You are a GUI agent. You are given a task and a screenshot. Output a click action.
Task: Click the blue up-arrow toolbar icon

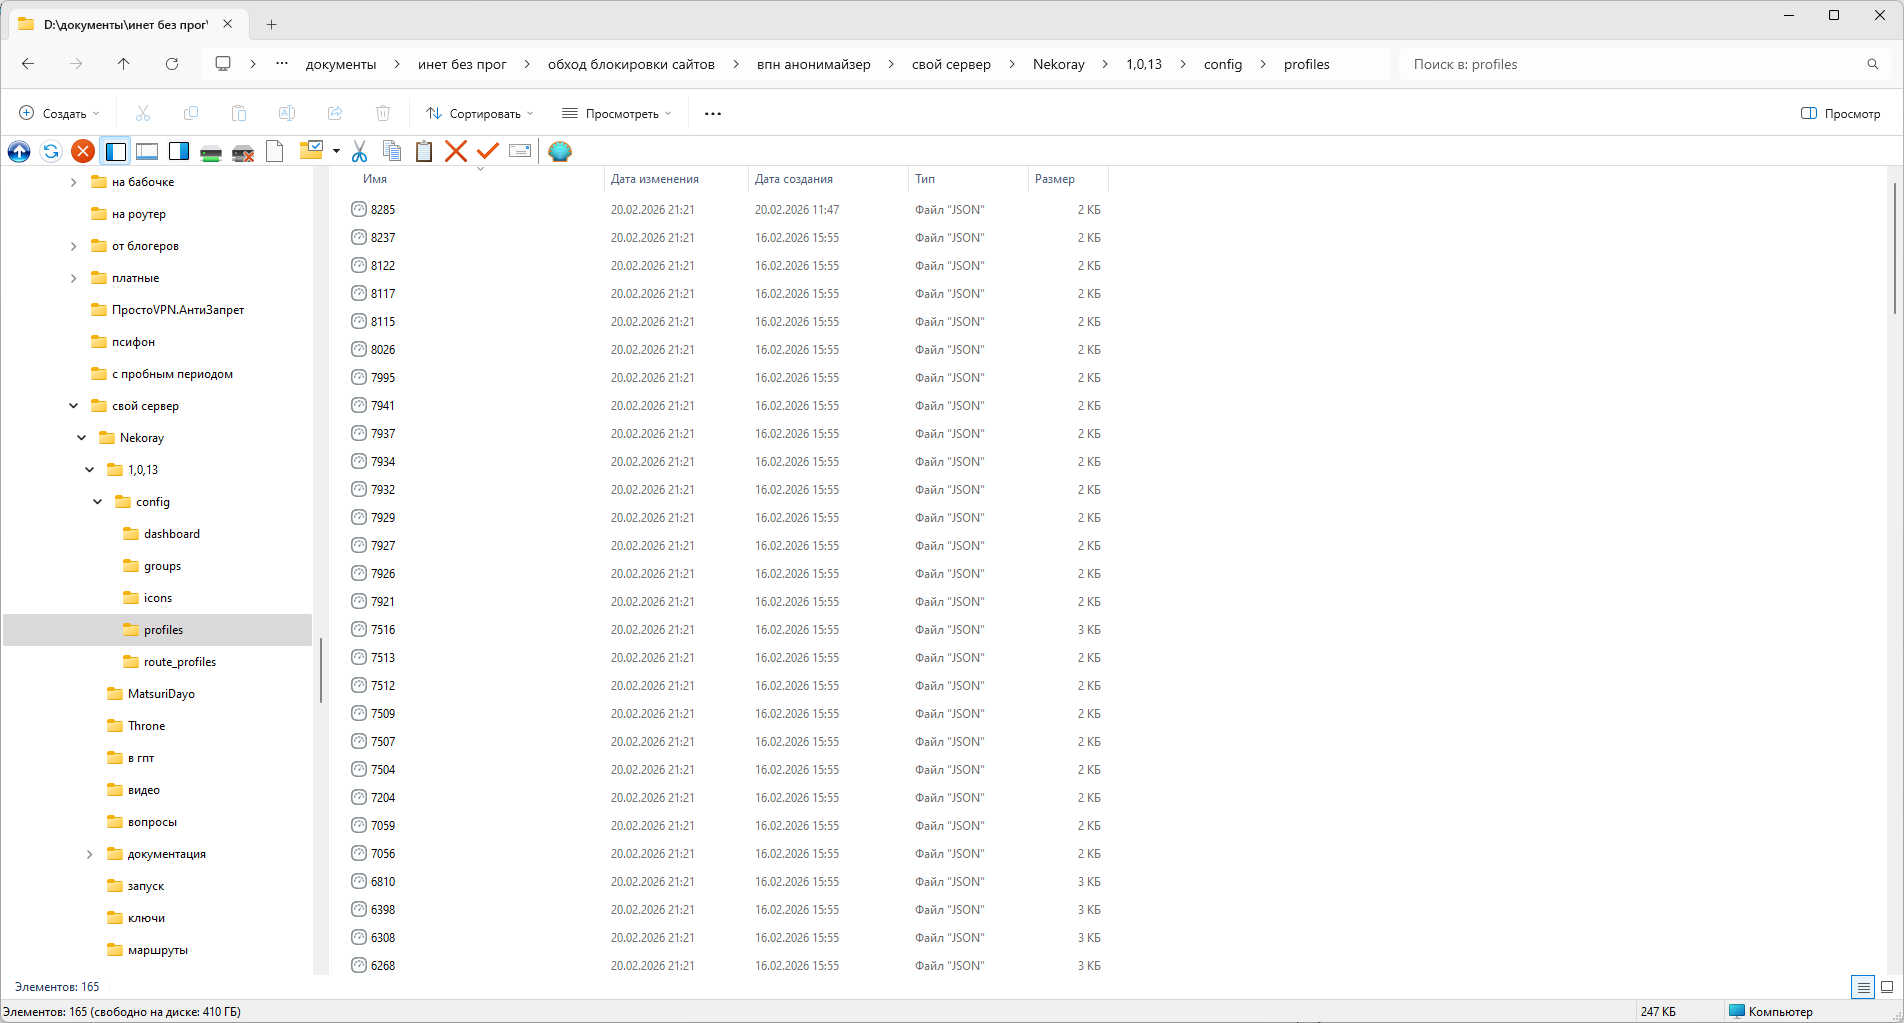(19, 151)
